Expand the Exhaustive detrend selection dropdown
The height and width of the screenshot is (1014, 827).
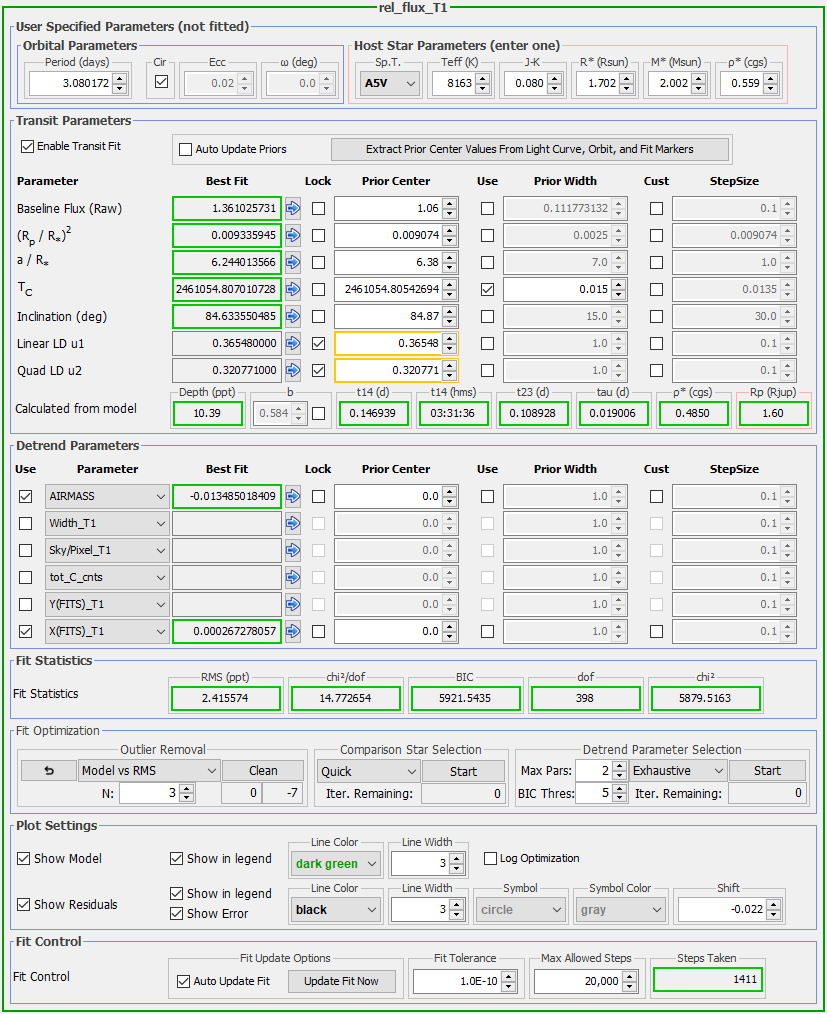click(677, 771)
